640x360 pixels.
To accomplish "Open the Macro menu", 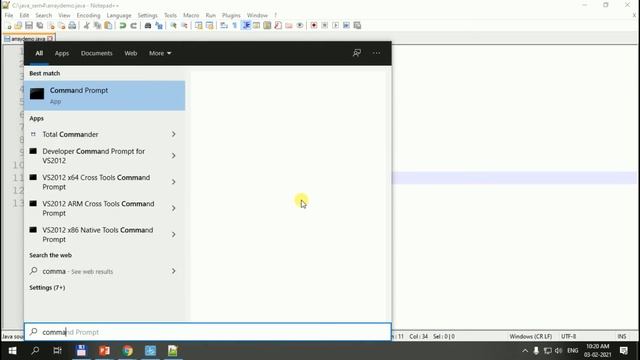I will pos(191,15).
